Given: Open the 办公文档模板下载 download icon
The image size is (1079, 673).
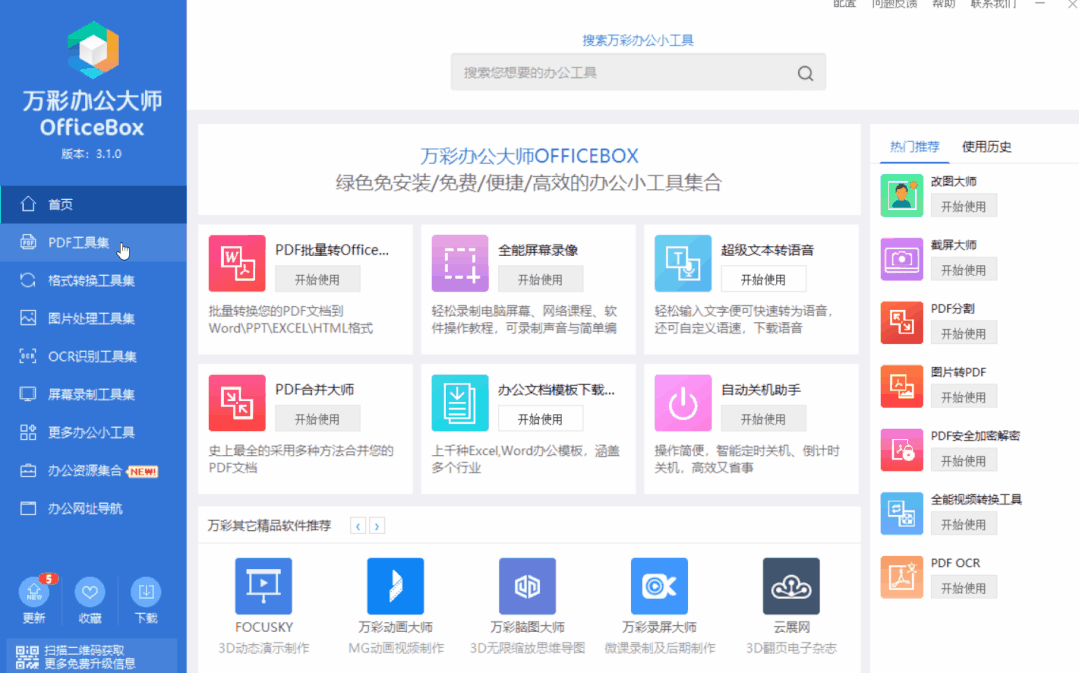Looking at the screenshot, I should click(460, 403).
